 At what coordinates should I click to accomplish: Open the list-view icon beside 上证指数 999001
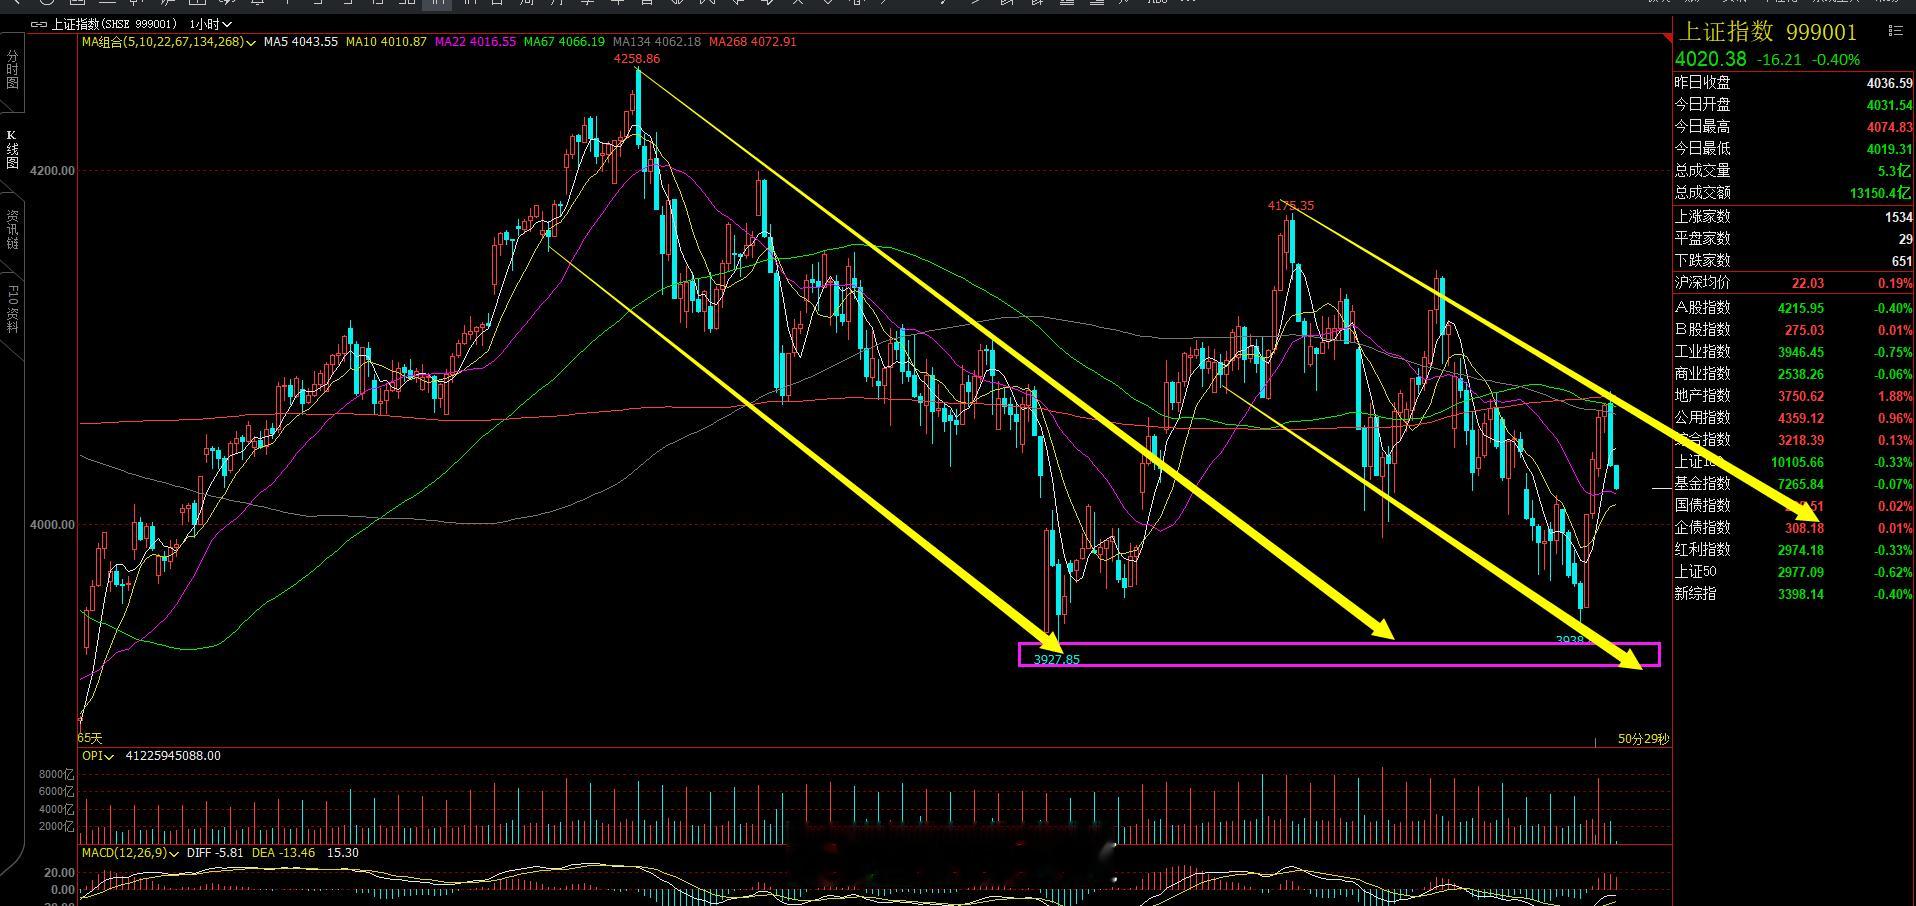[1894, 31]
